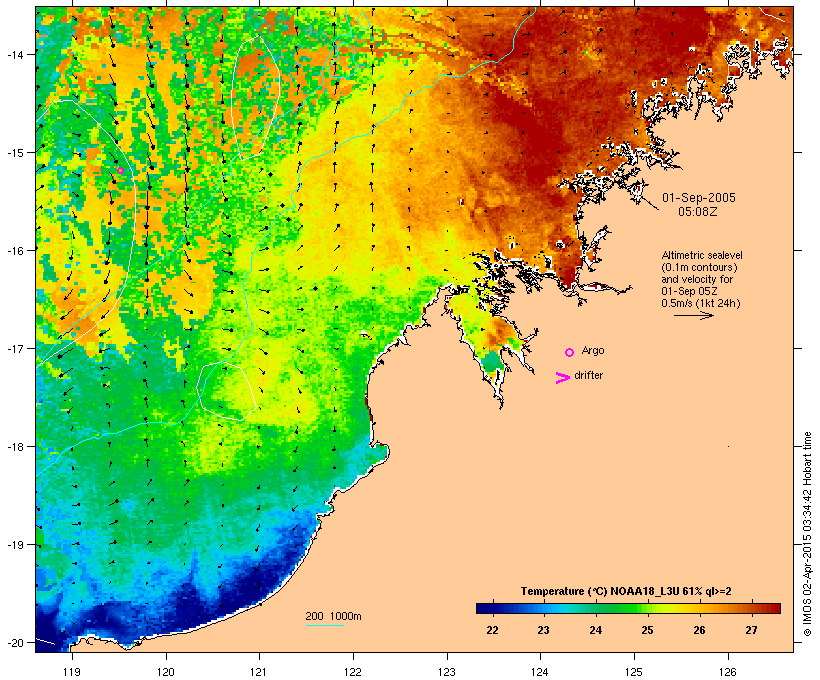This screenshot has height=680, width=820.
Task: Click the '05:08Z' time label
Action: [x=698, y=212]
